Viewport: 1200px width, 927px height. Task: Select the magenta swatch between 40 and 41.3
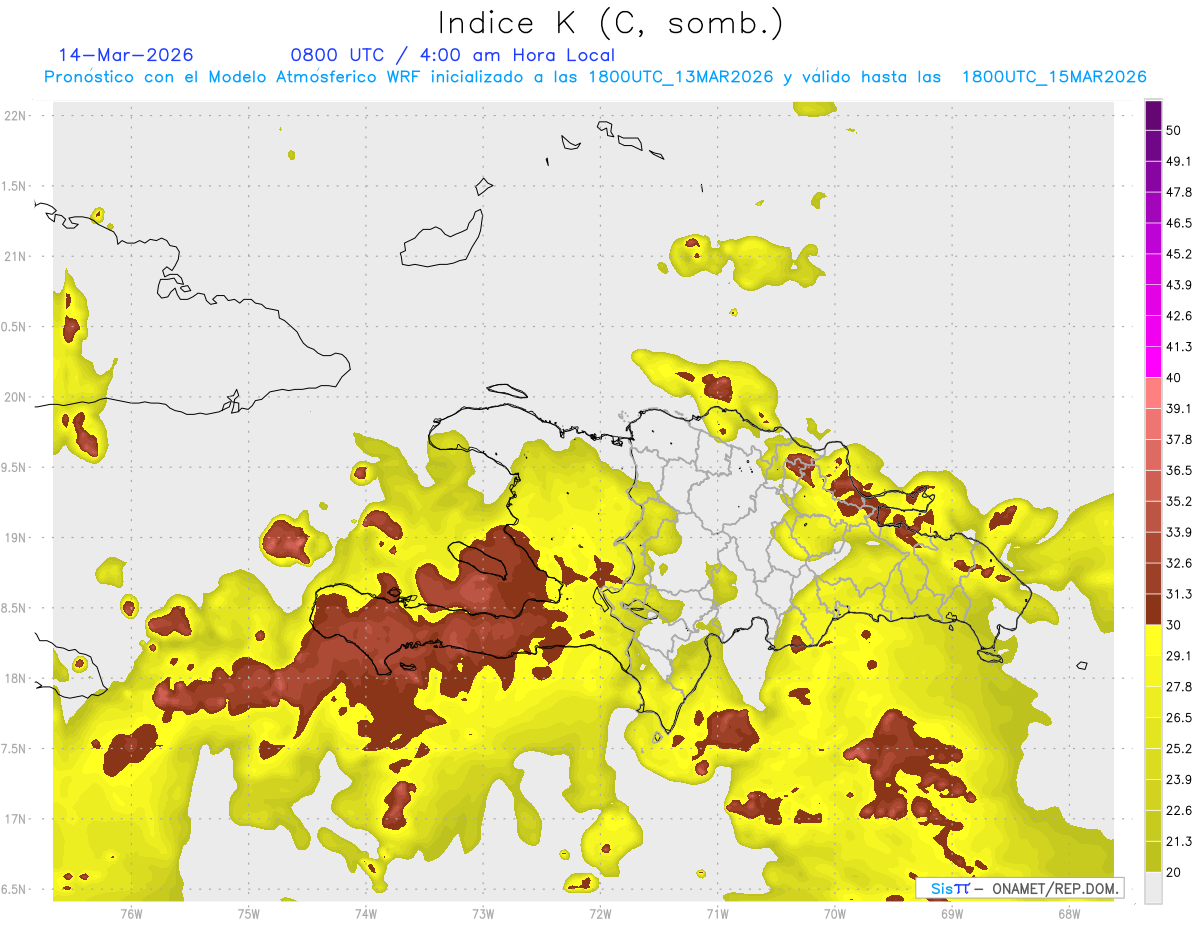1154,362
